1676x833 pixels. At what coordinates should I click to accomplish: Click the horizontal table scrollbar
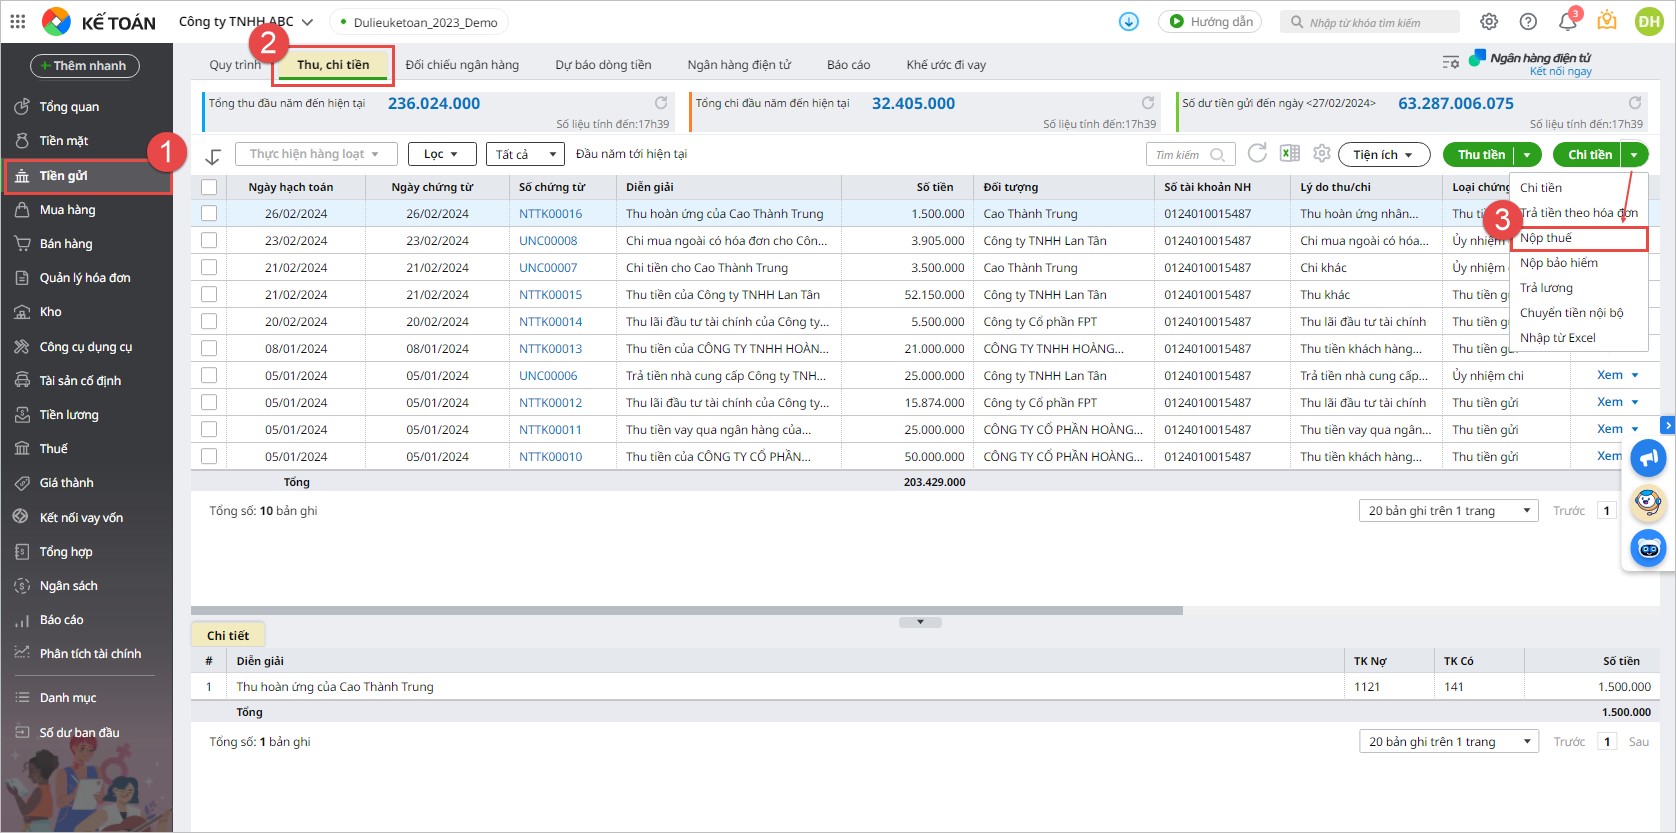click(687, 610)
